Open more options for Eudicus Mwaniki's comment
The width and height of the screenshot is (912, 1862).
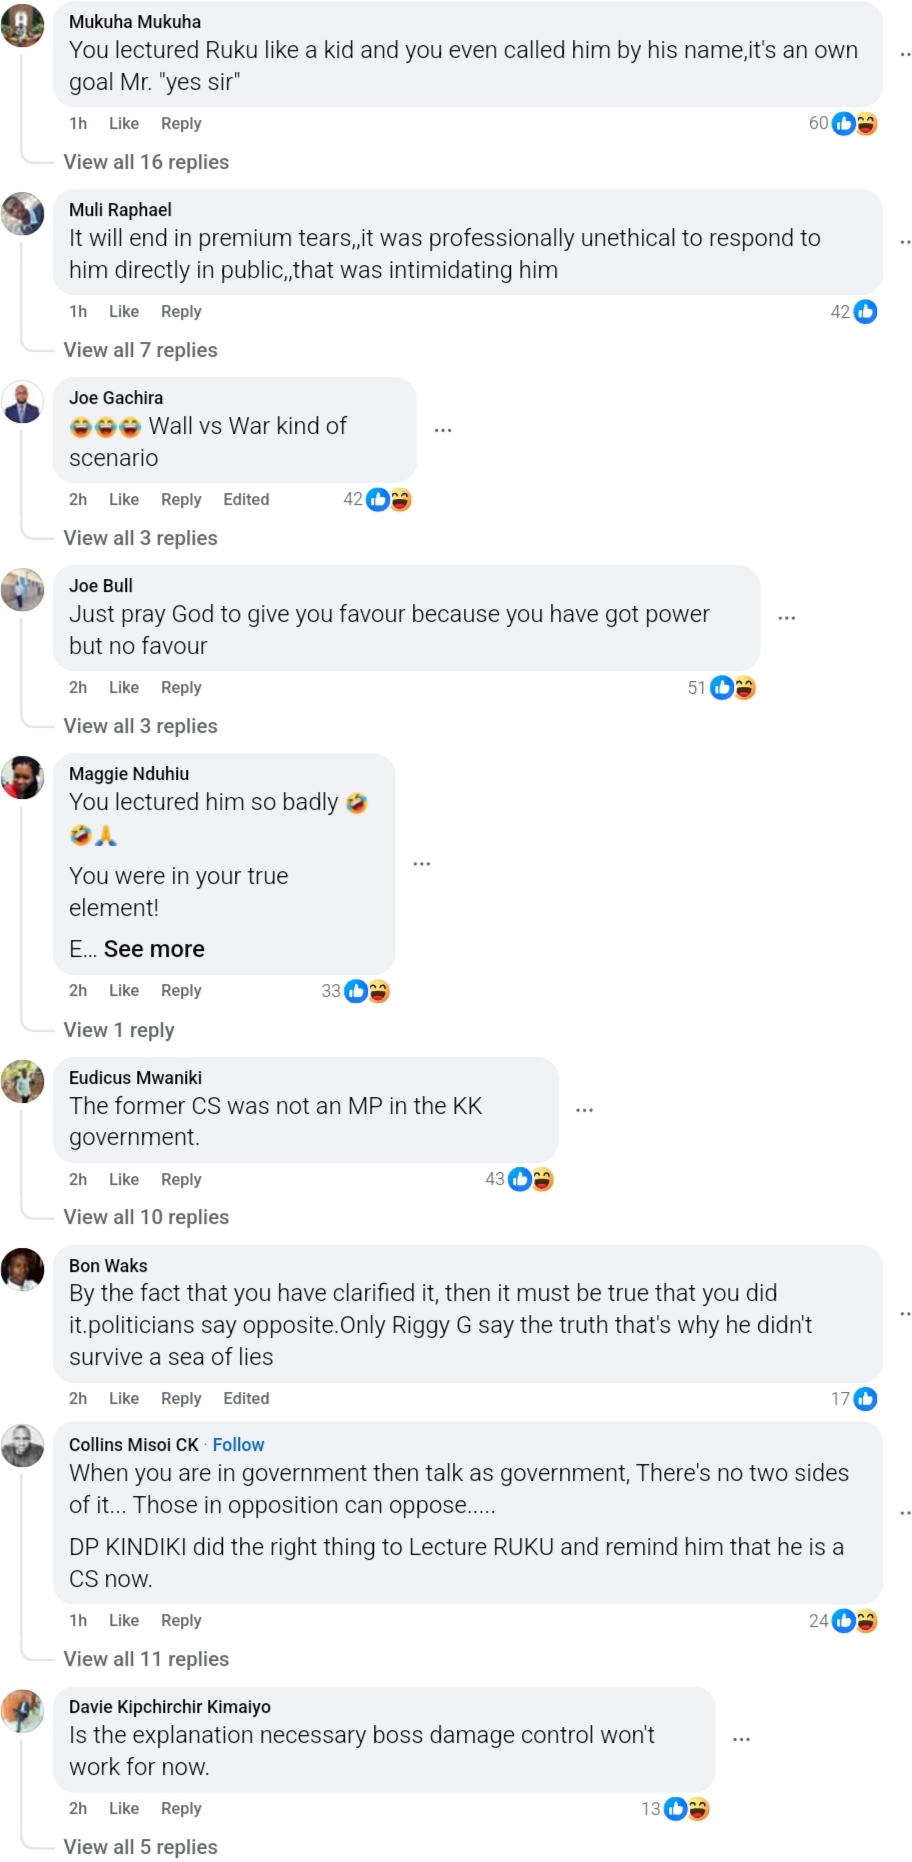coord(585,1110)
